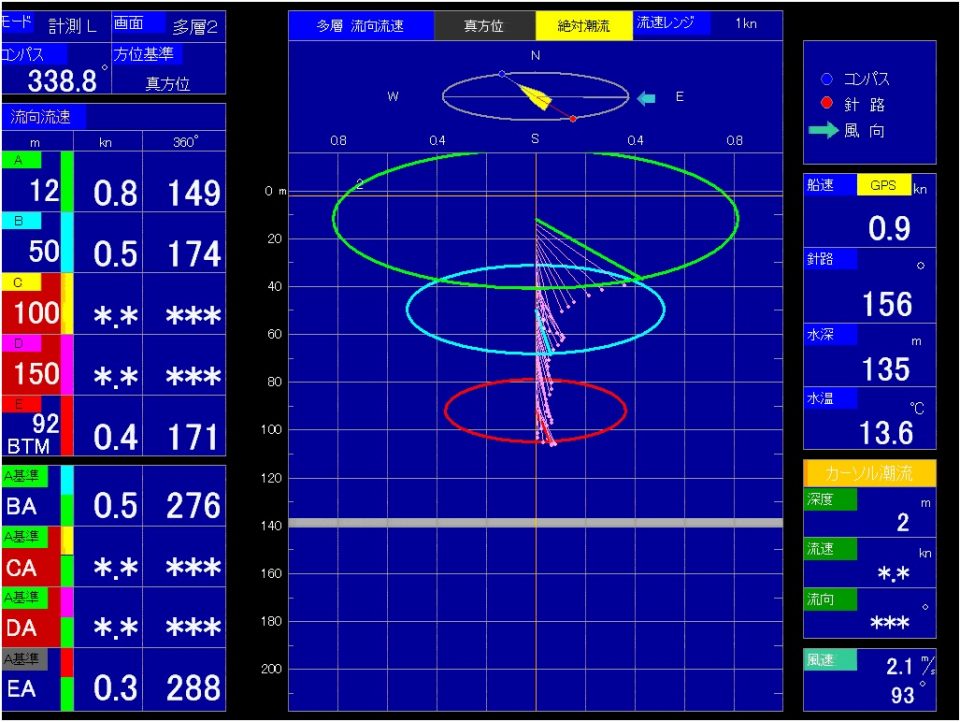
Task: Click the blue compass dot on ellipse
Action: [502, 74]
